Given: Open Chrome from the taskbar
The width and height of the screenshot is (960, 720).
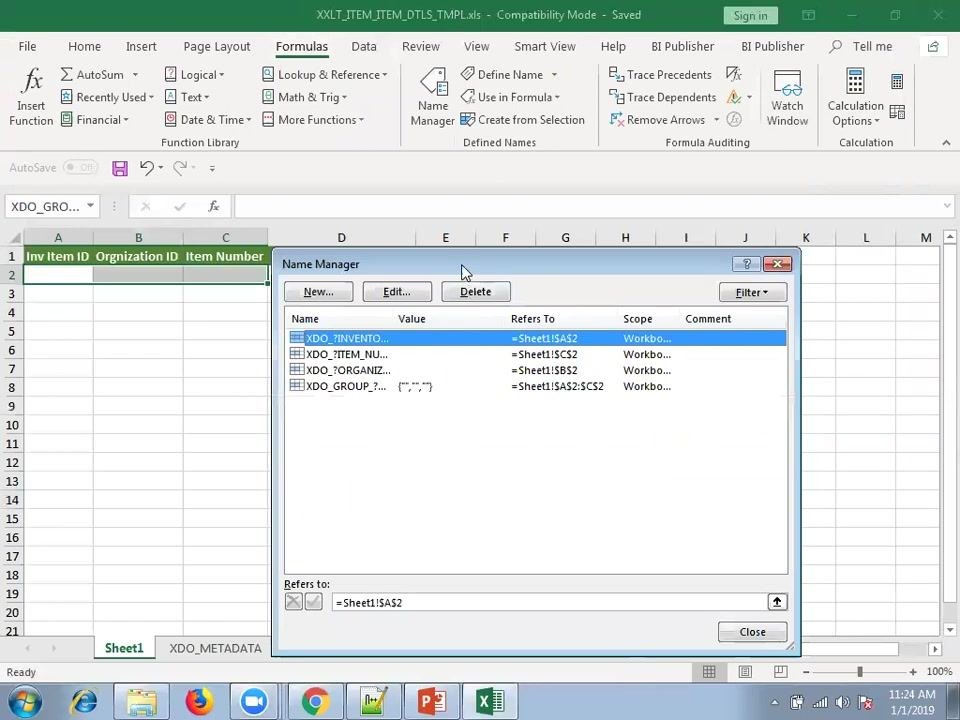Looking at the screenshot, I should [315, 701].
